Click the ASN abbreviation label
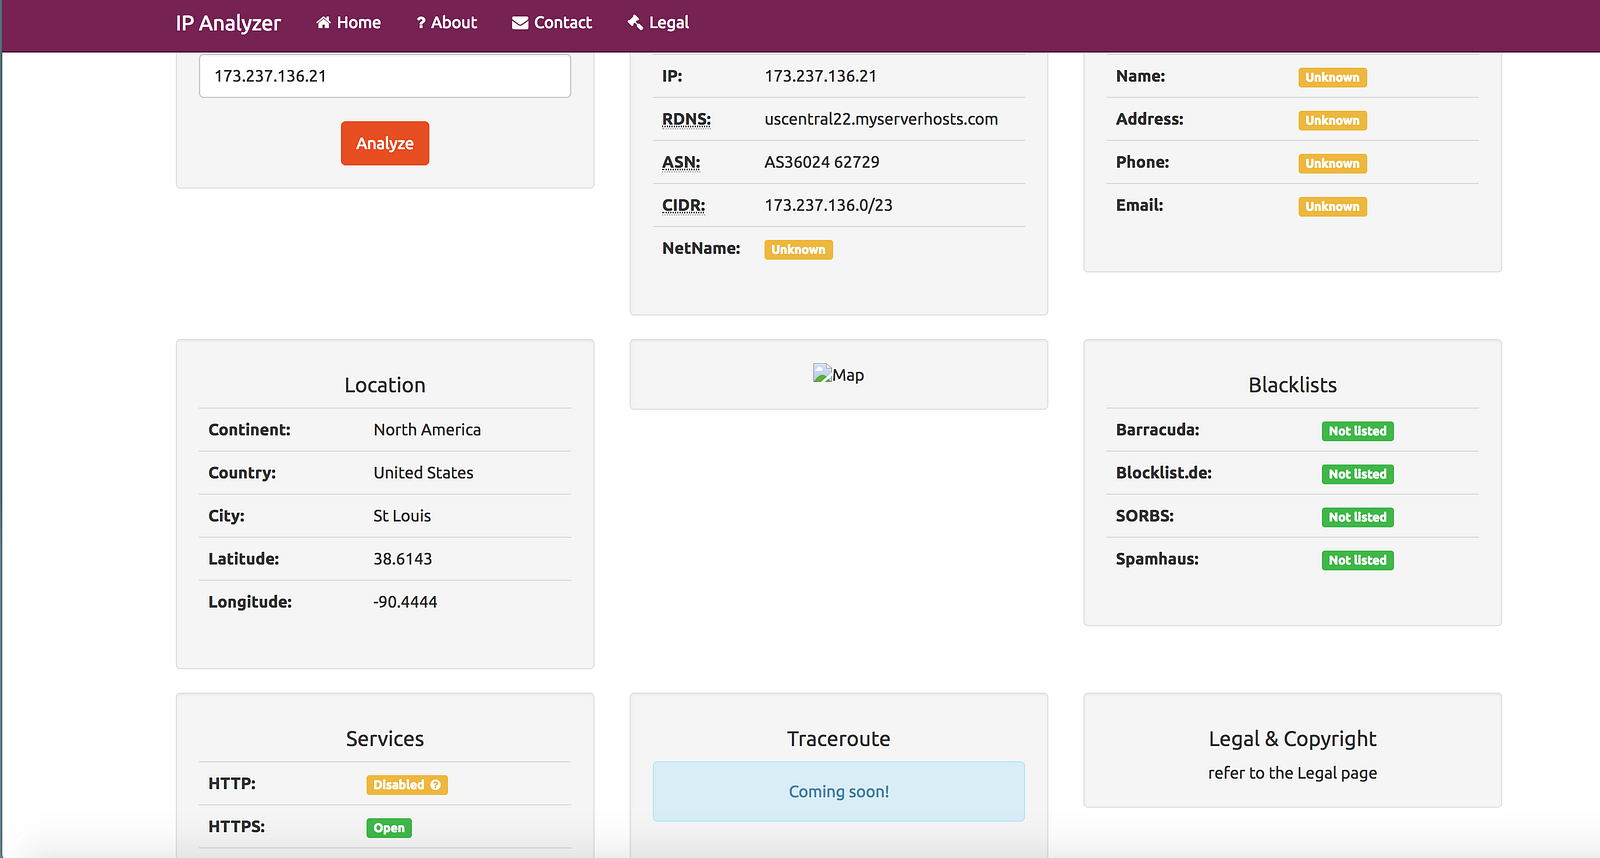Viewport: 1600px width, 858px height. 681,162
